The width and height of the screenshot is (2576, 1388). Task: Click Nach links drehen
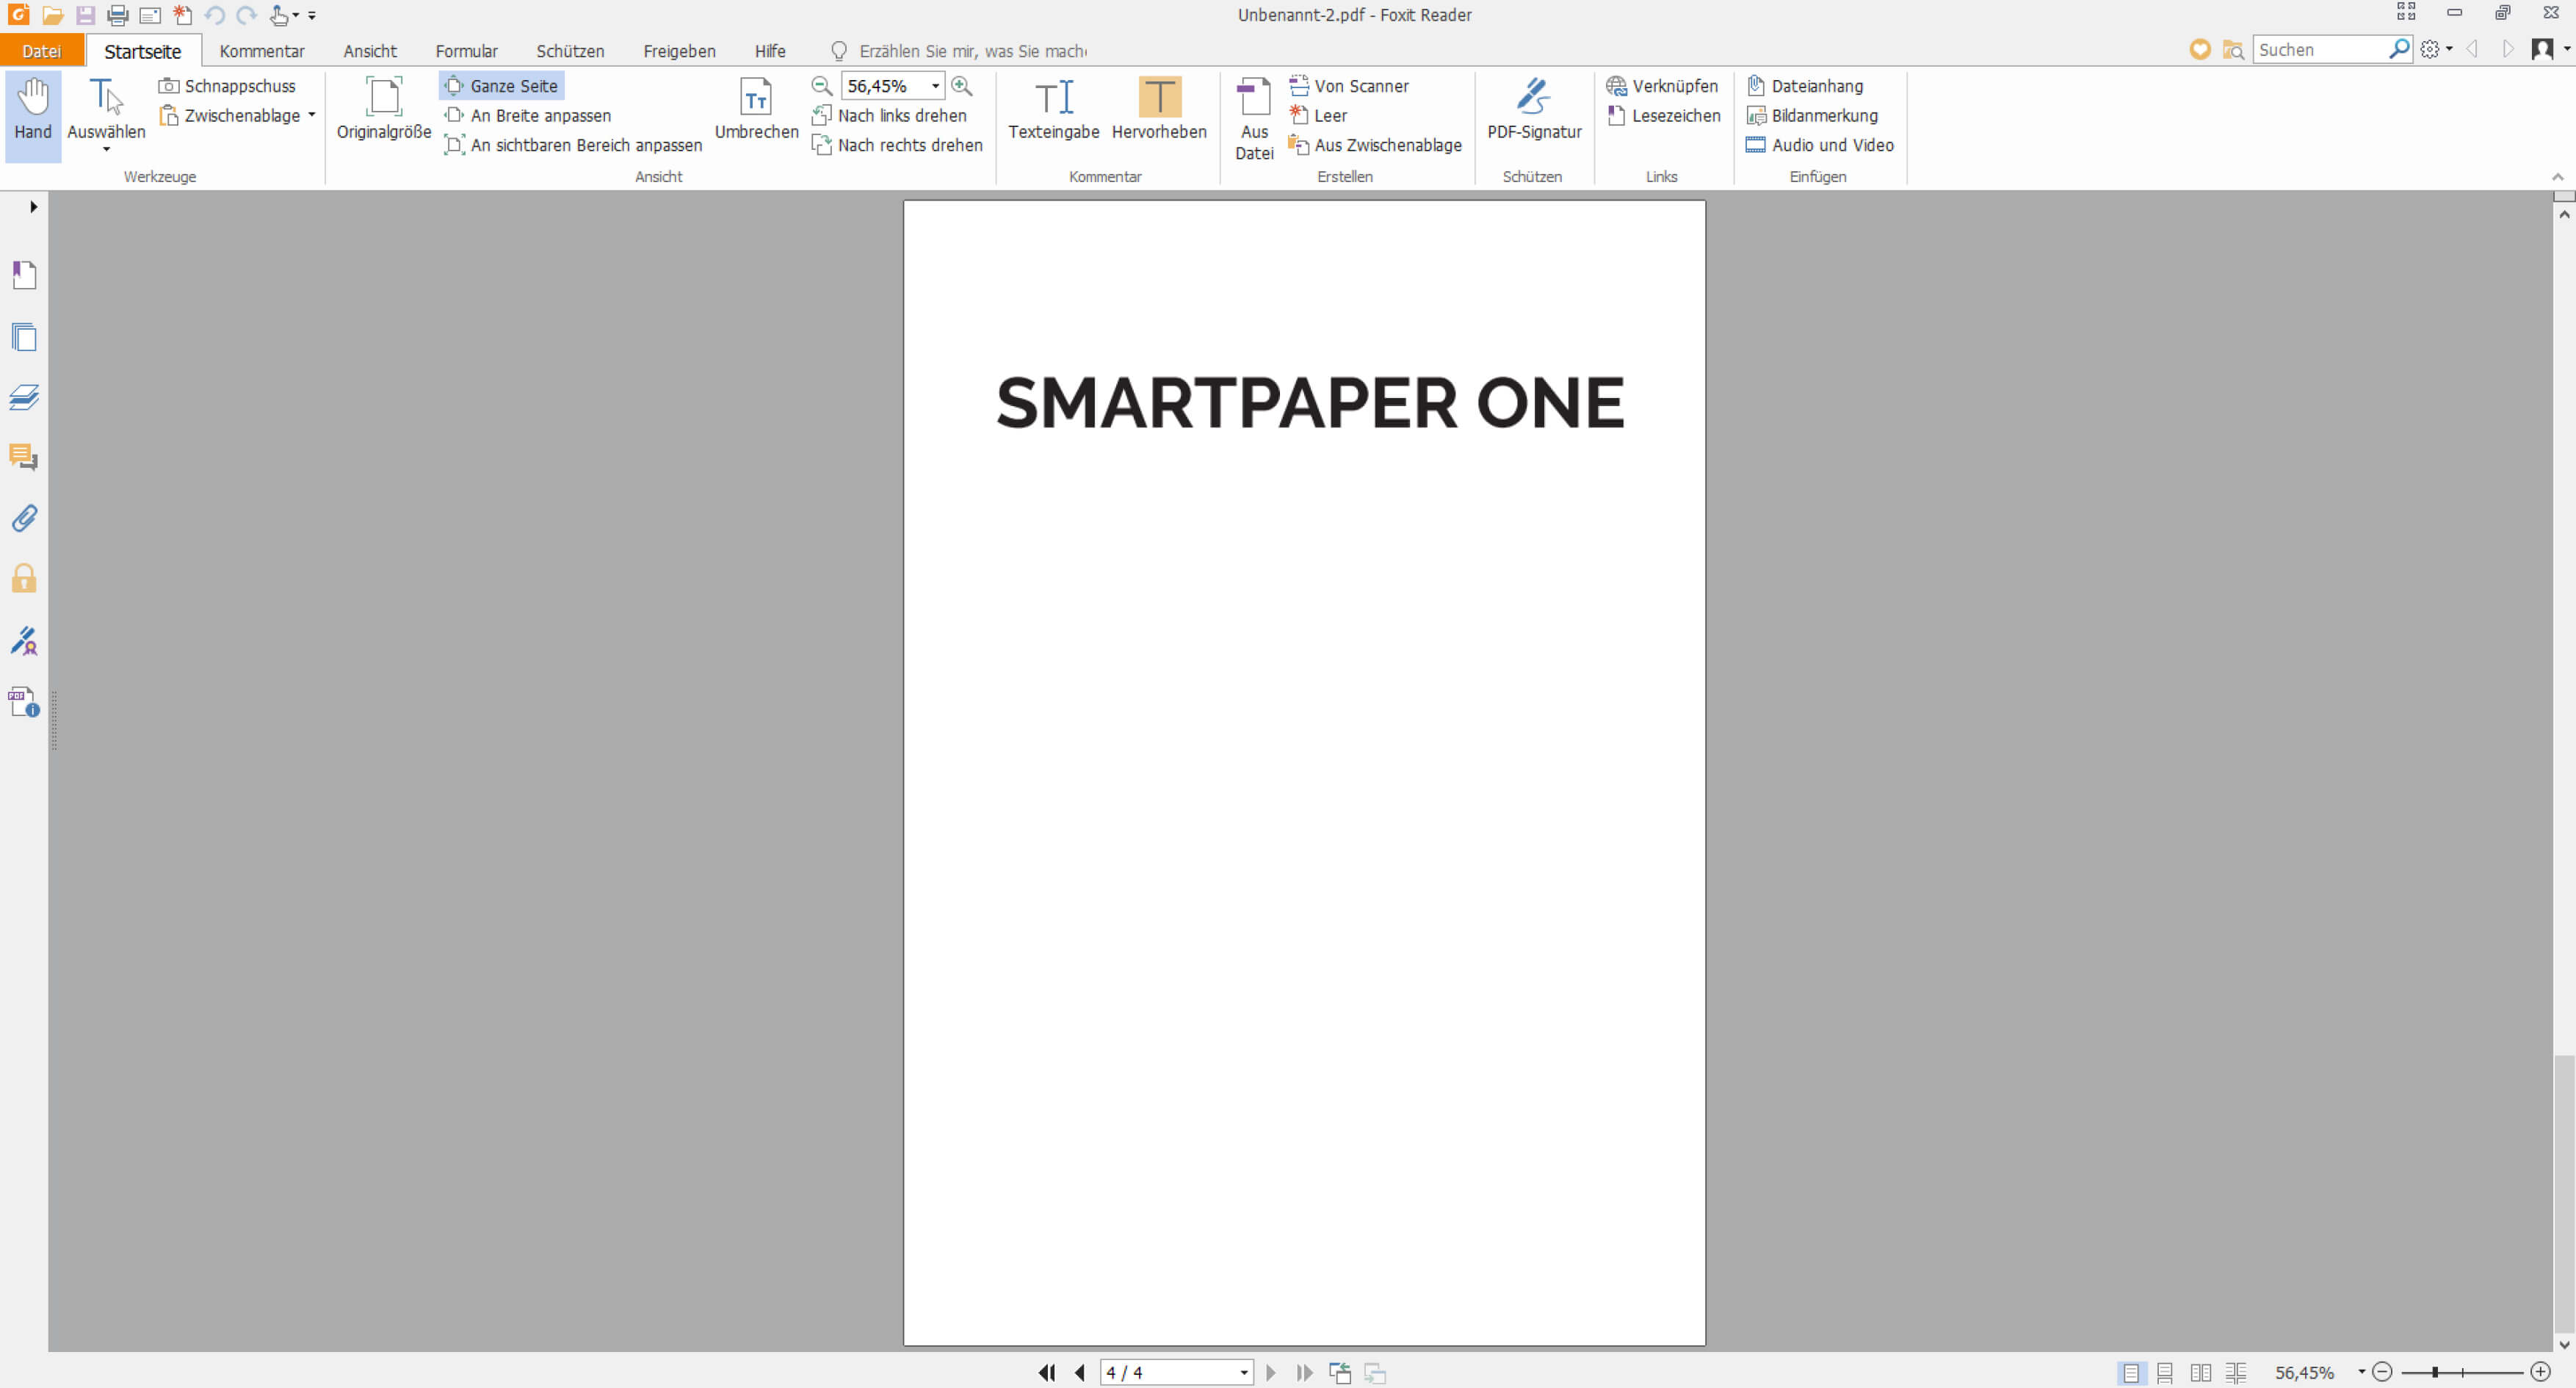(x=890, y=115)
